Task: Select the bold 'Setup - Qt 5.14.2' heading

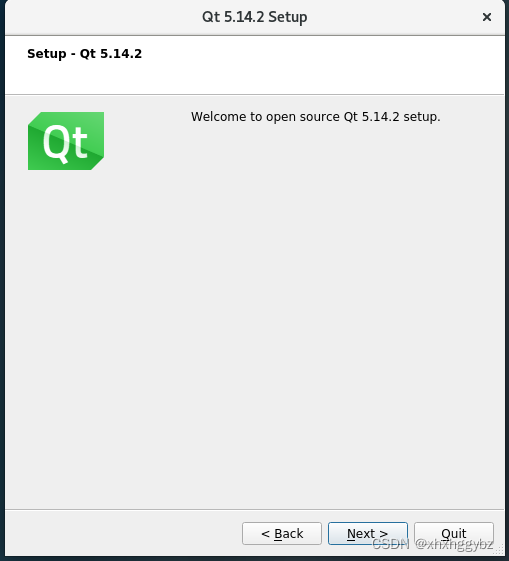Action: 84,54
